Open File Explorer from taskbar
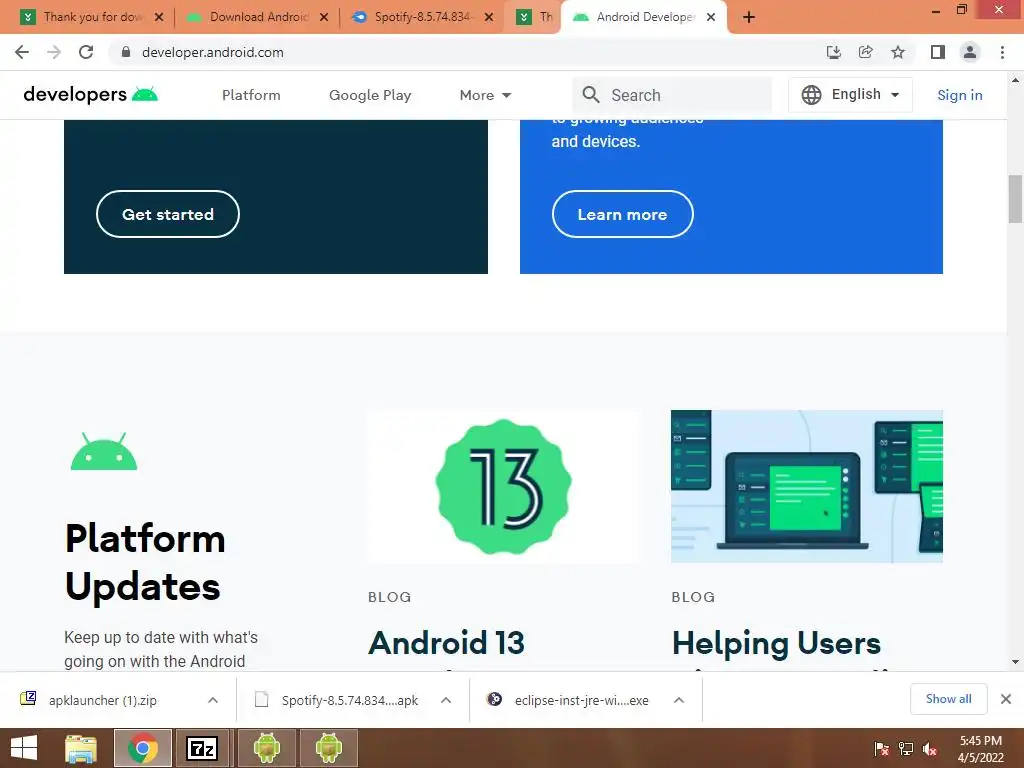Viewport: 1024px width, 768px height. coord(81,748)
